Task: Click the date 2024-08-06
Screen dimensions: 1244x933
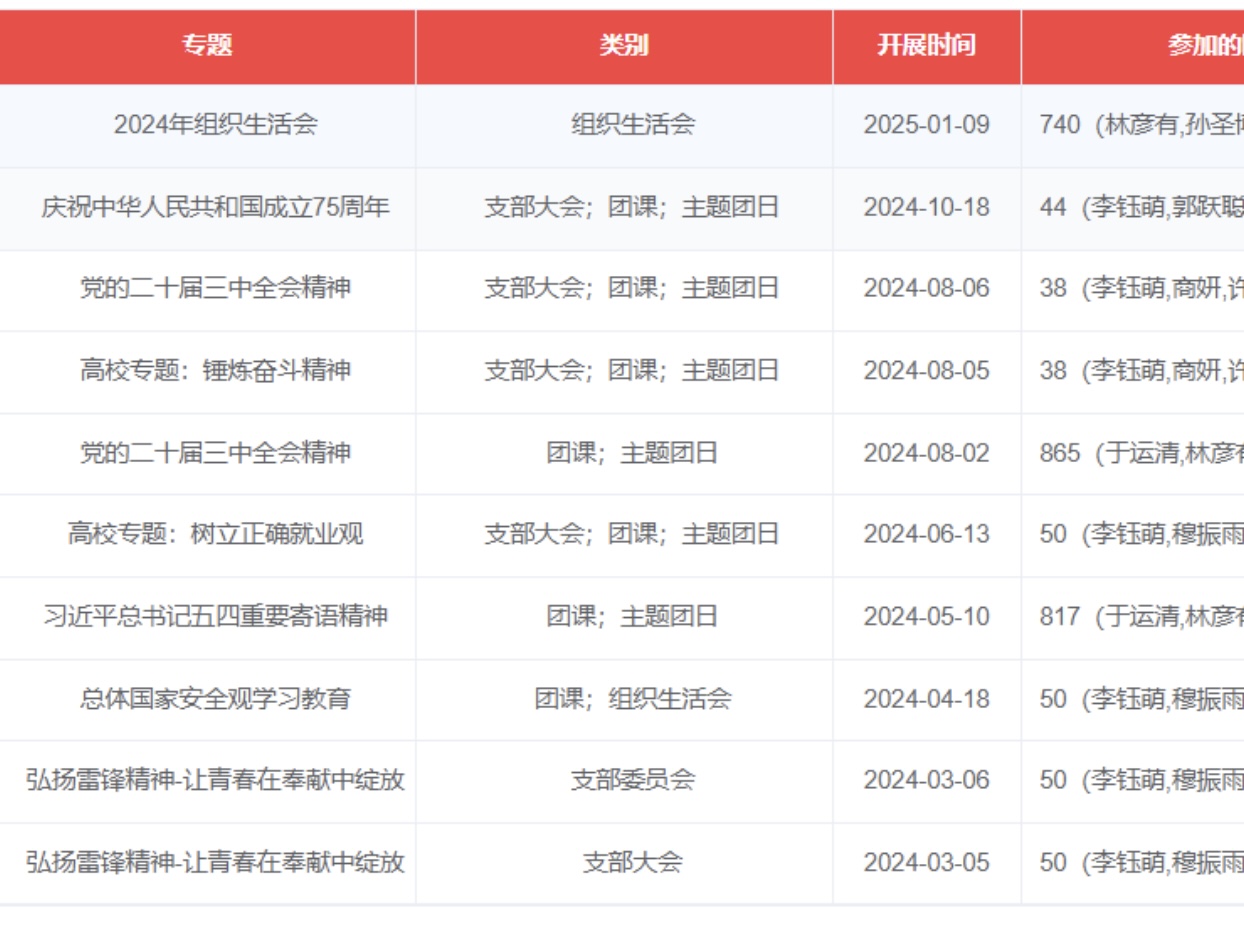Action: (926, 289)
